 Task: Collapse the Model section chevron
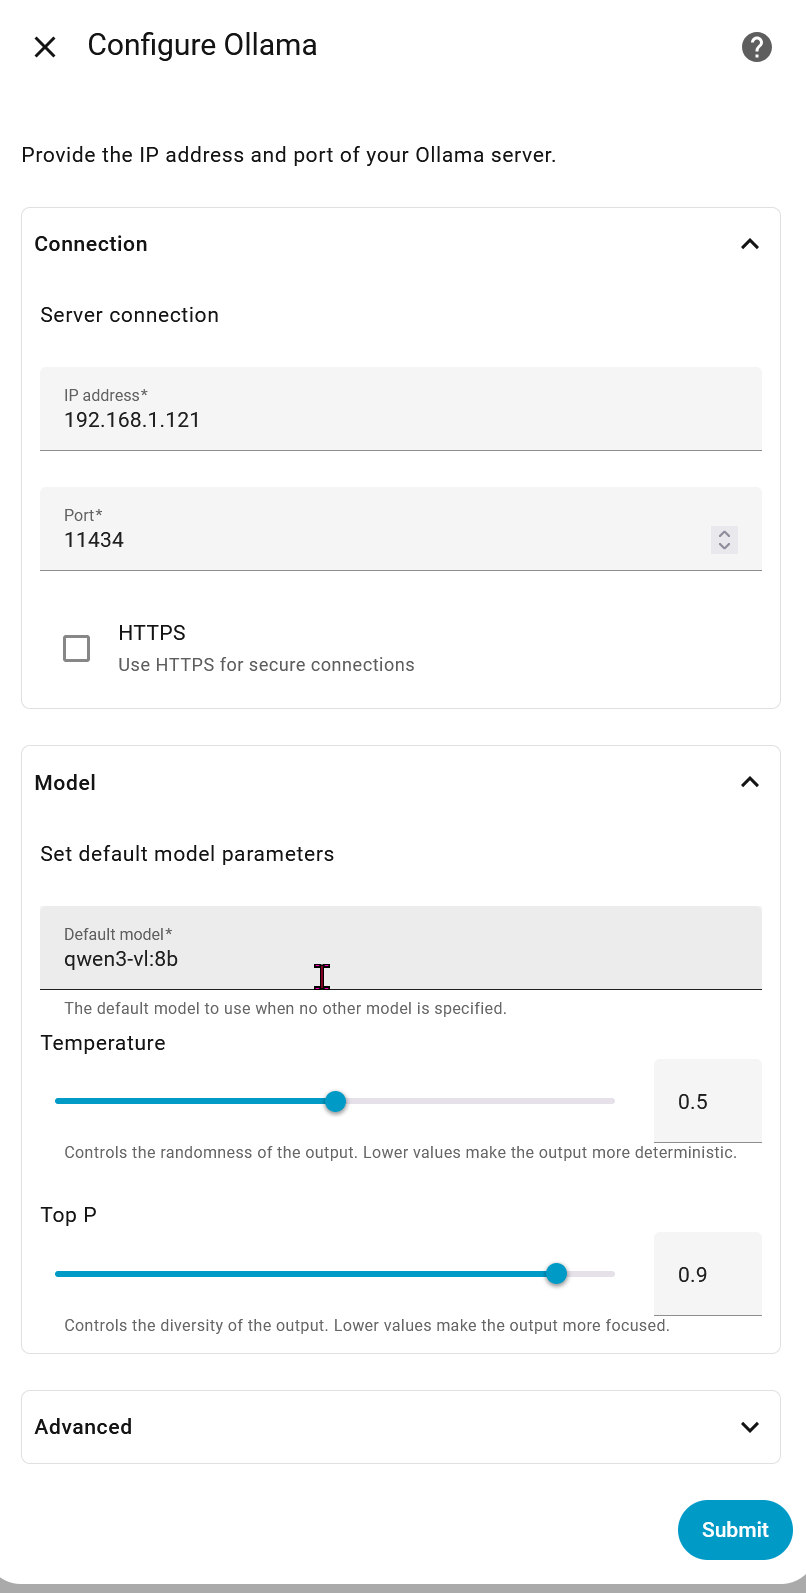tap(749, 782)
